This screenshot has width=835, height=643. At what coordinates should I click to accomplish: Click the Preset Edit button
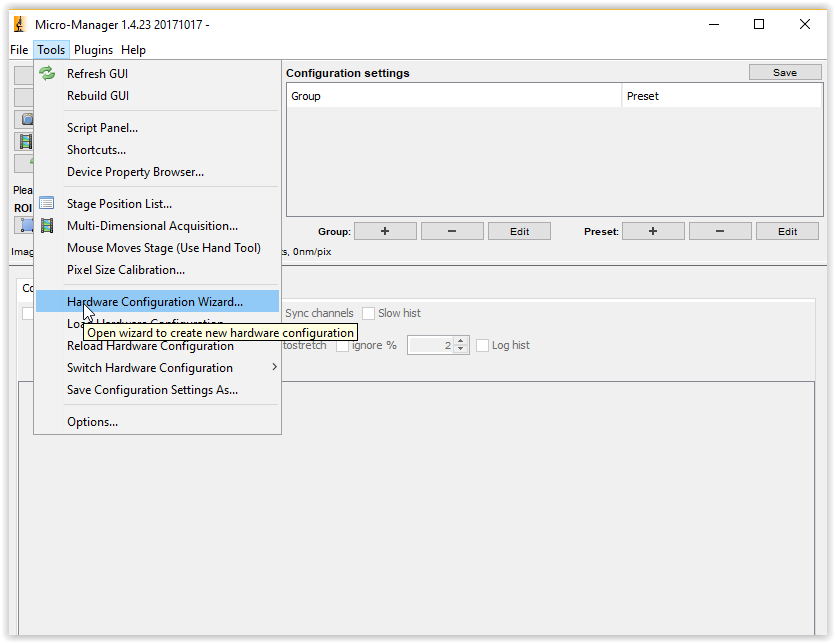787,231
